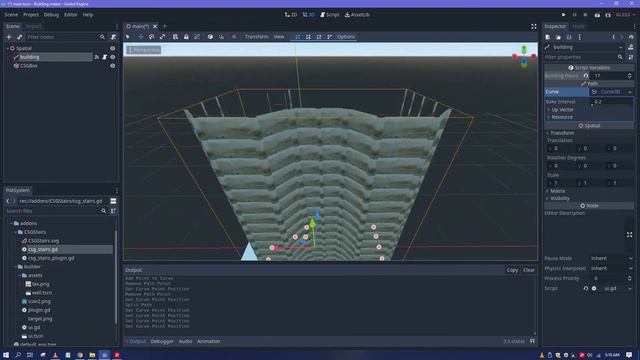Instance a child scene with the link icon
640x360 pixels.
pos(19,37)
